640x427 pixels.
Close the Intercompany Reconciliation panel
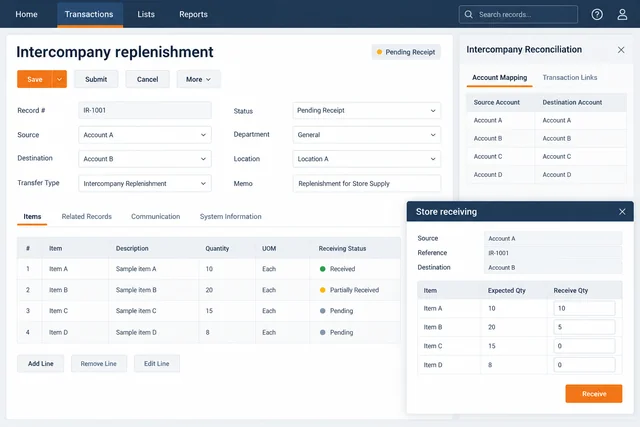click(x=621, y=50)
